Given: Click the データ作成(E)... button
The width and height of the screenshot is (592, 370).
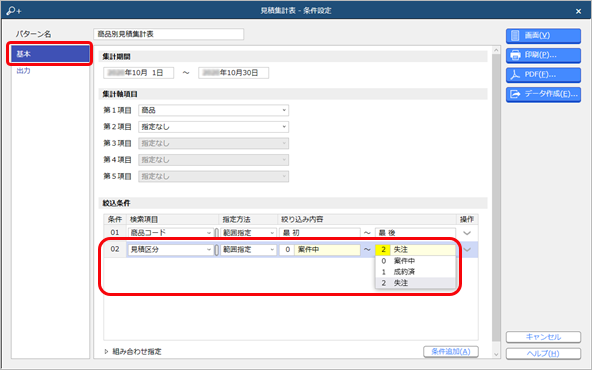Looking at the screenshot, I should coord(543,94).
